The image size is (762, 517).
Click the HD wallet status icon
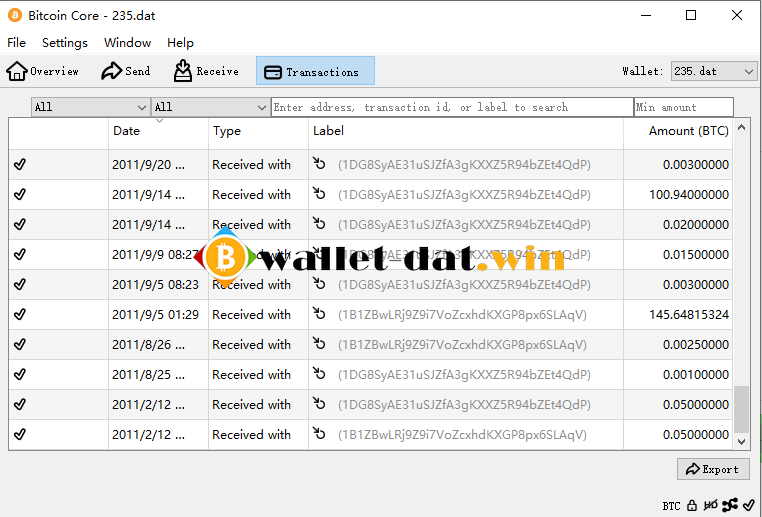coord(710,506)
